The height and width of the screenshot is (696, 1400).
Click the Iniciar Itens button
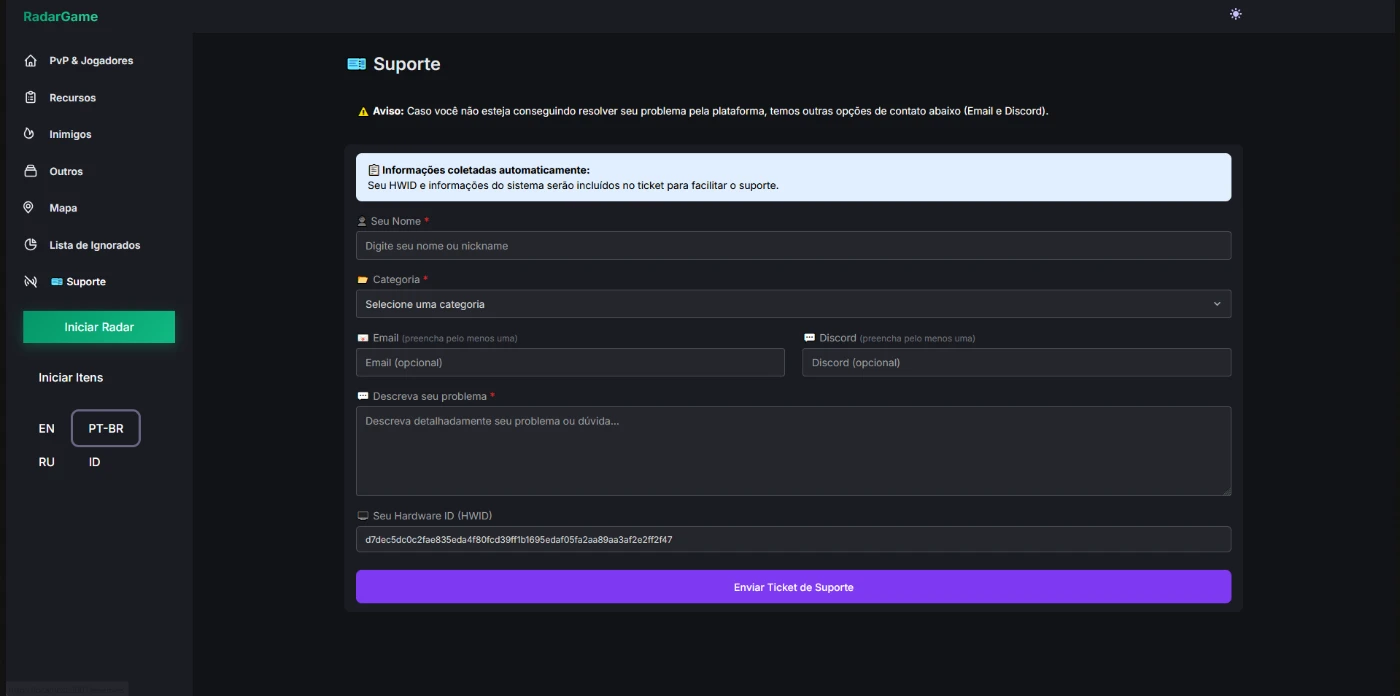71,378
